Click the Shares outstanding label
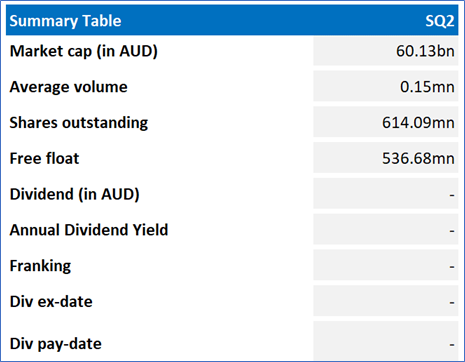This screenshot has height=362, width=465. point(79,123)
